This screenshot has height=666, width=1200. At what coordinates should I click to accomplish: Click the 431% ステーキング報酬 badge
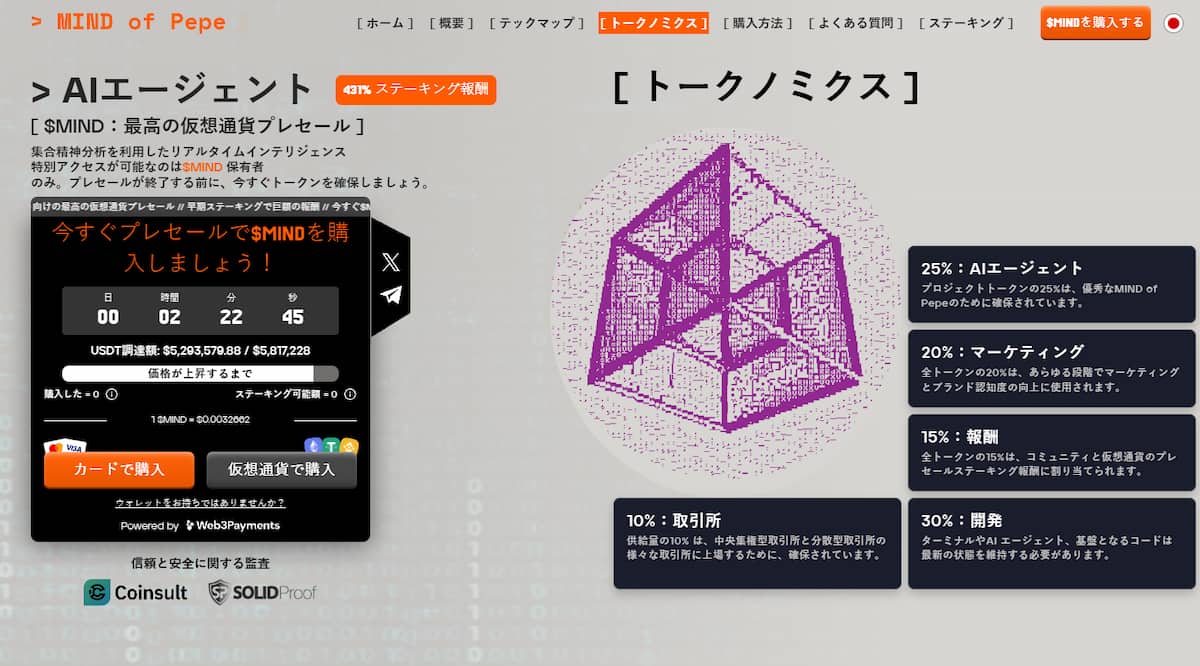click(x=416, y=90)
